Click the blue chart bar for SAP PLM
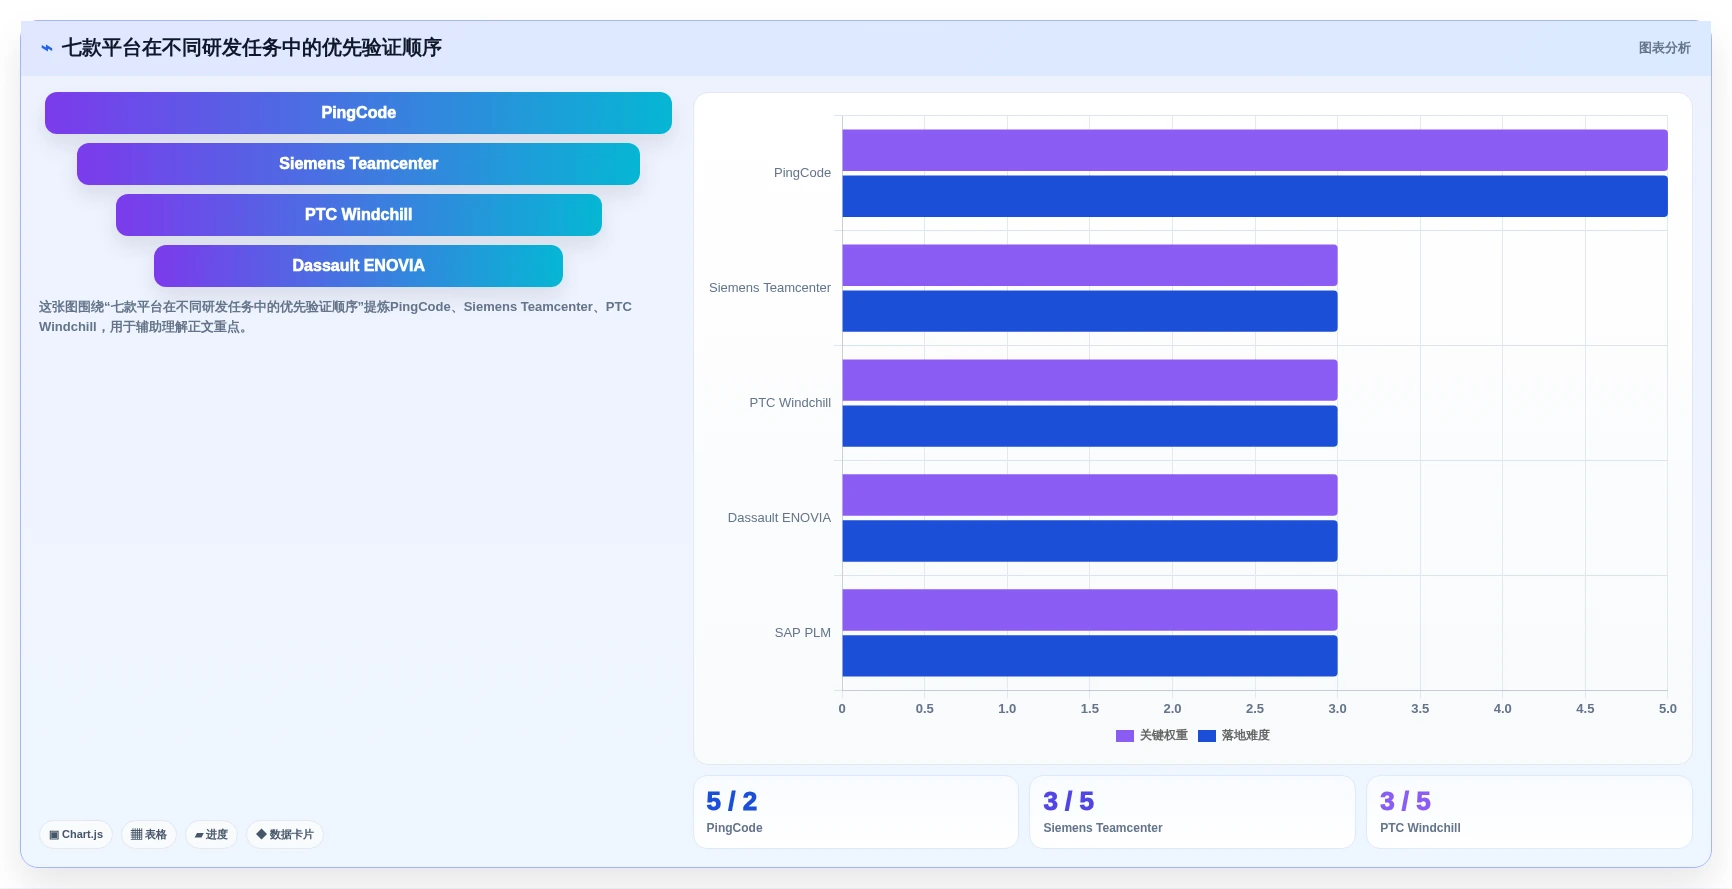Screen dimensions: 1732x889 (x=1090, y=656)
